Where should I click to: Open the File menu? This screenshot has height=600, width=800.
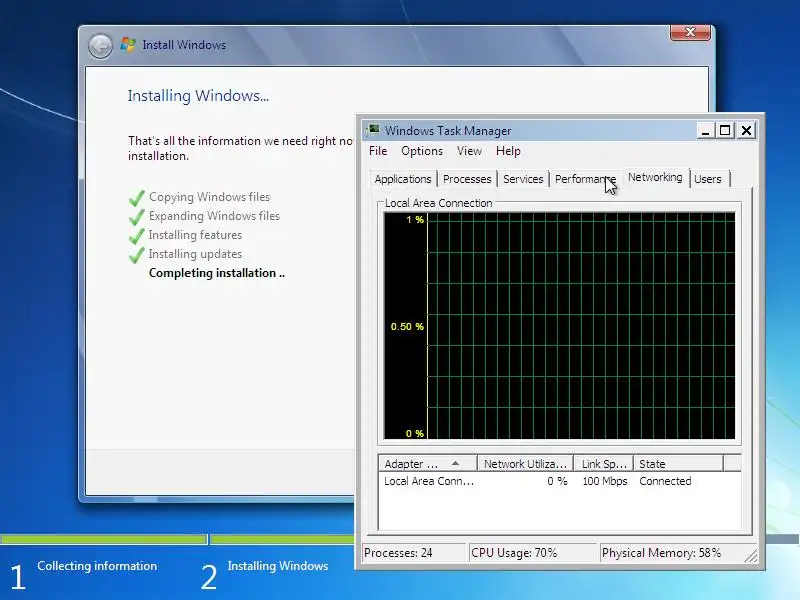[378, 151]
